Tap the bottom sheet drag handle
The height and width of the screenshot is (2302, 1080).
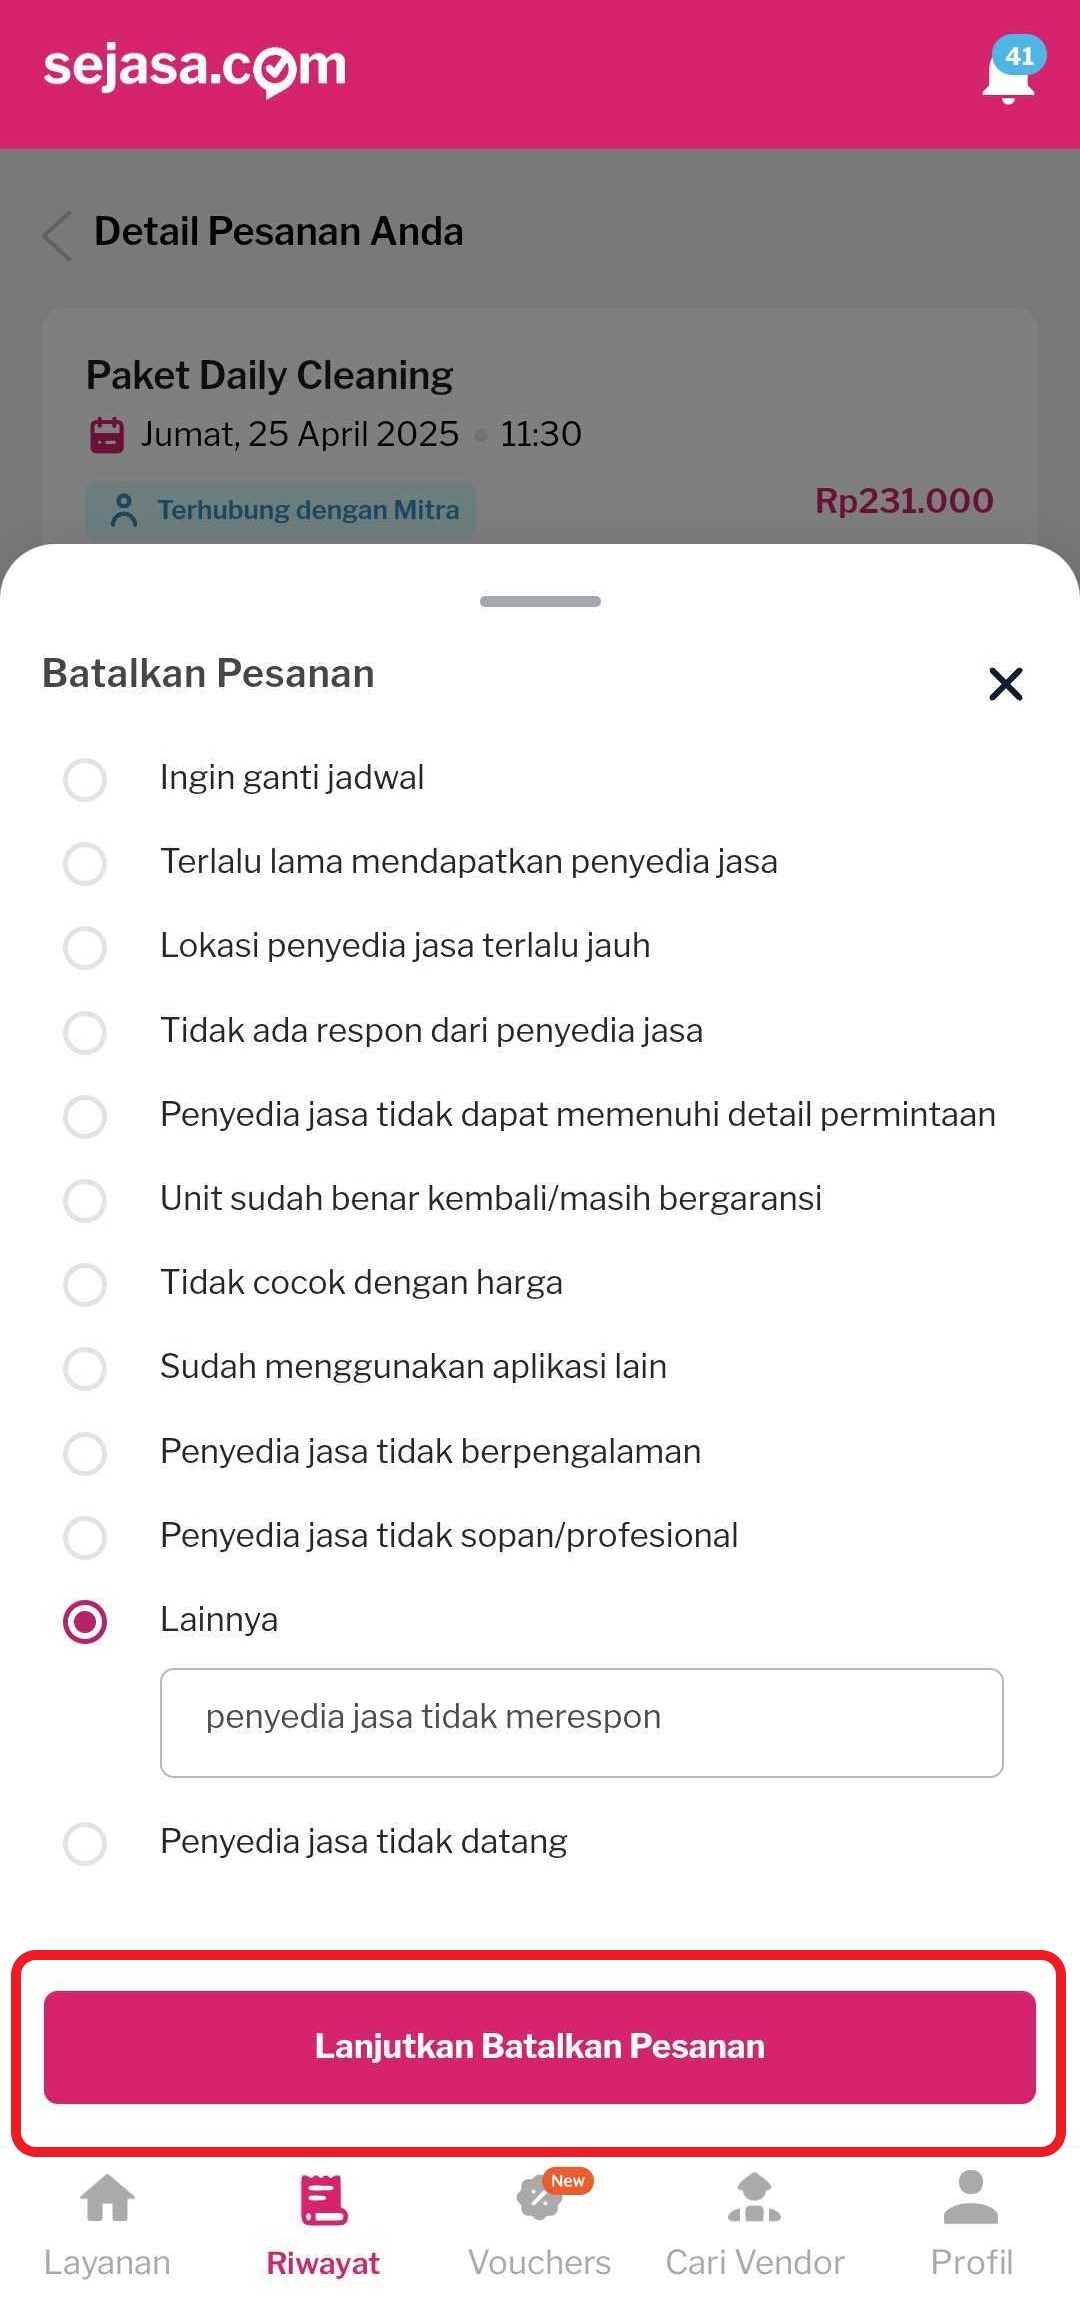(540, 601)
